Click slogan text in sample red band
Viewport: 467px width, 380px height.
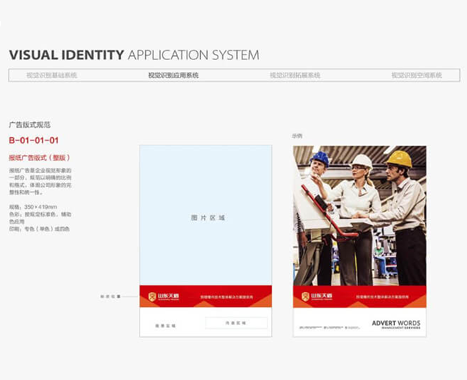click(x=382, y=297)
